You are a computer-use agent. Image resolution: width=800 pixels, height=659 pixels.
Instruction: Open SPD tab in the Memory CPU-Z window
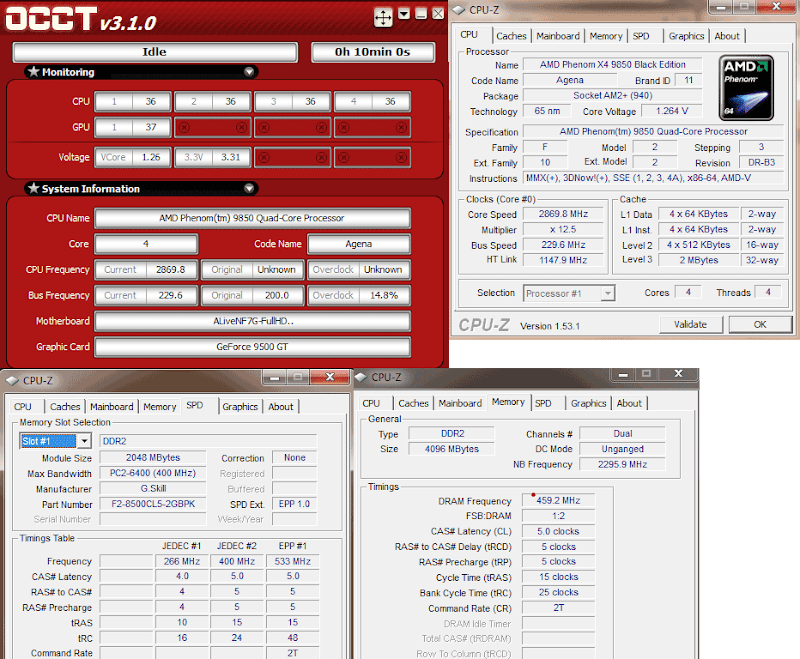[x=543, y=403]
